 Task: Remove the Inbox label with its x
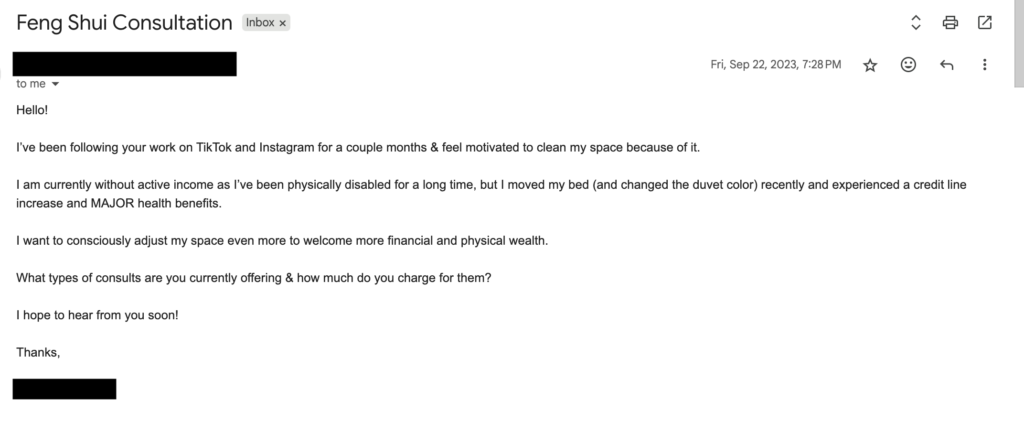[x=282, y=23]
